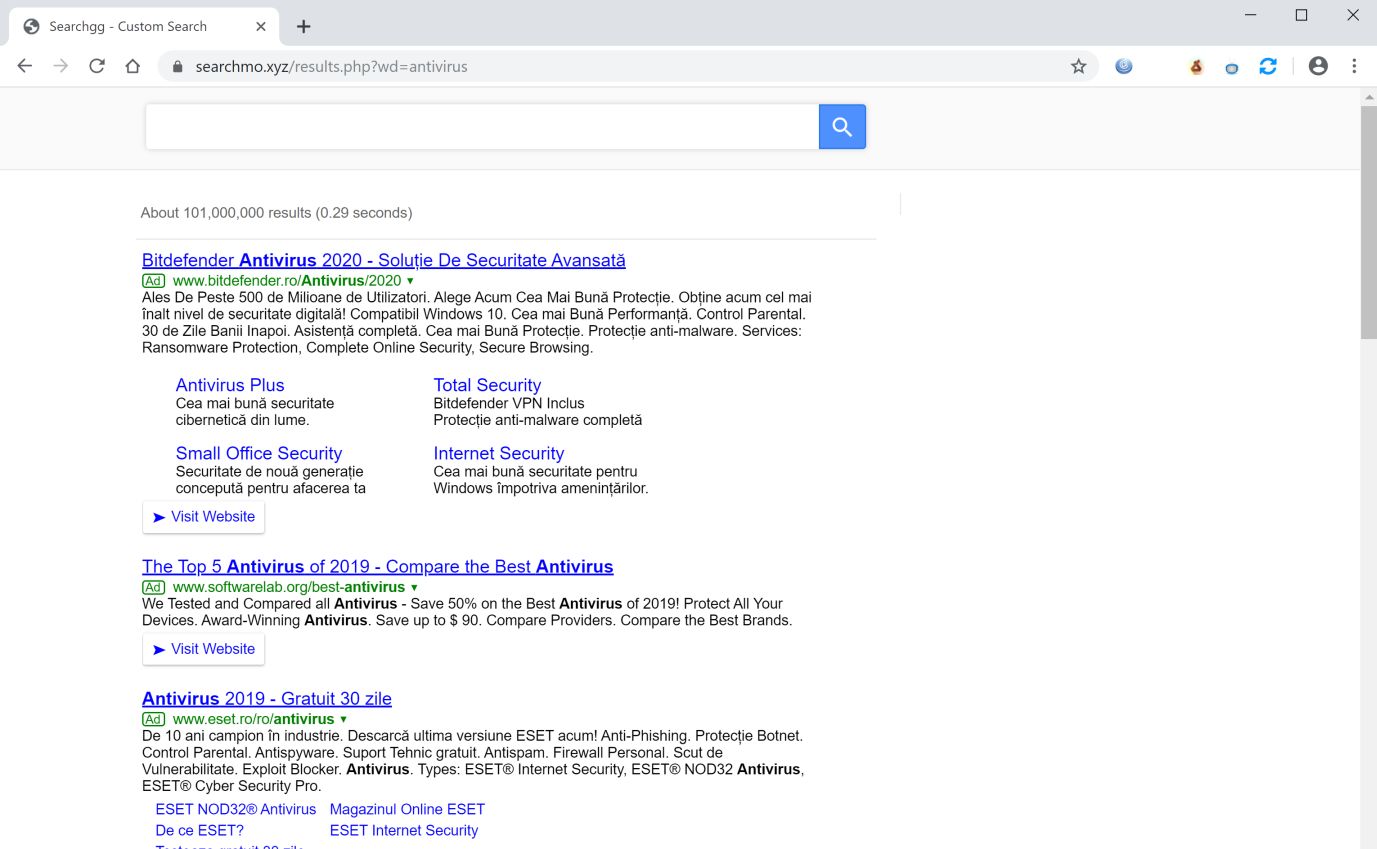Screen dimensions: 1377x849
Task: Open the De ce ESET? sitelink
Action: click(x=200, y=830)
